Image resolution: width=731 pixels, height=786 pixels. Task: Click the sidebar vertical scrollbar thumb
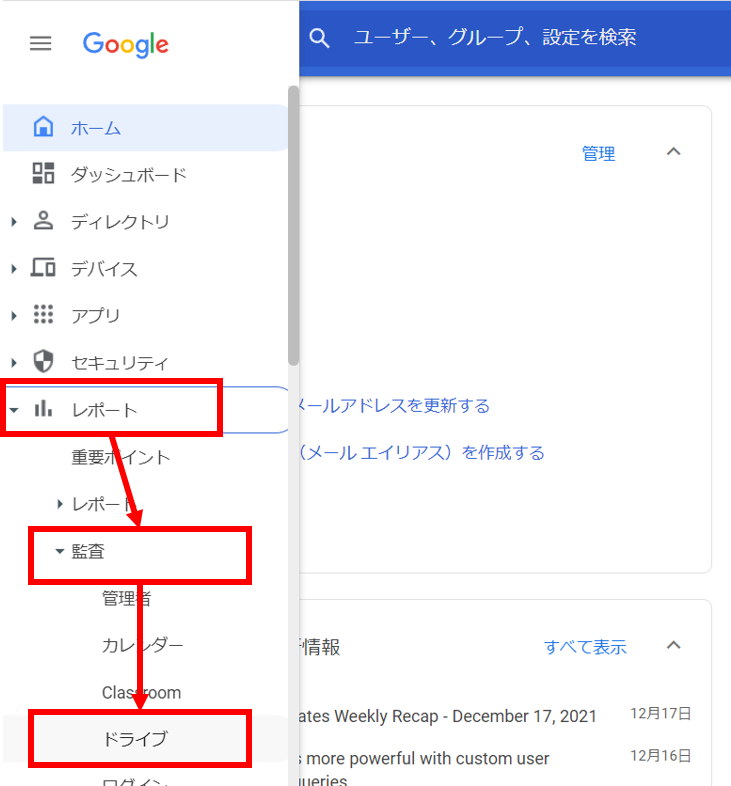pos(293,226)
